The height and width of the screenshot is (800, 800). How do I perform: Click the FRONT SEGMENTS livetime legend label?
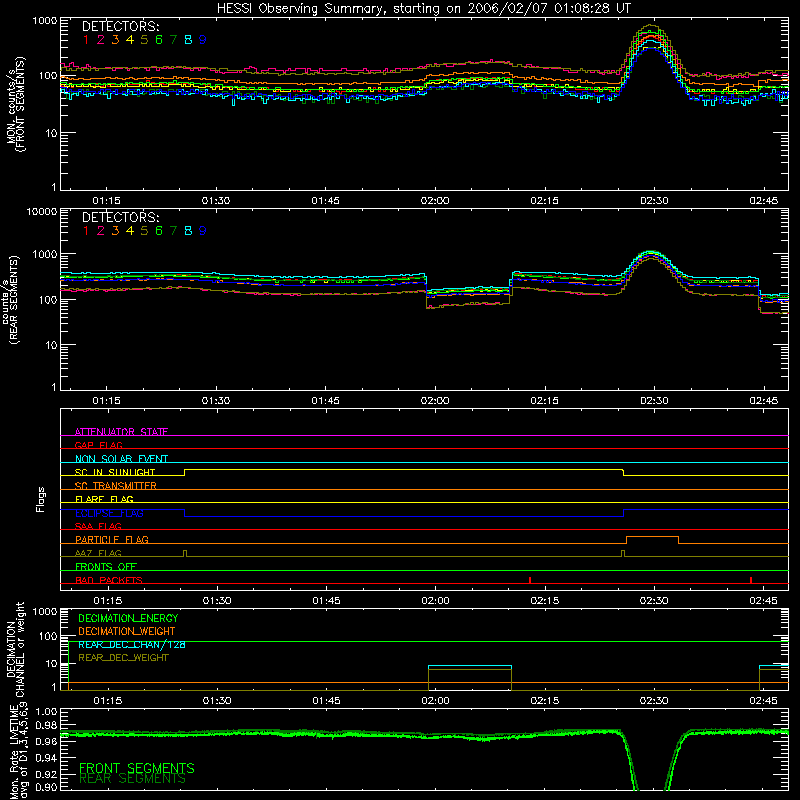[137, 768]
